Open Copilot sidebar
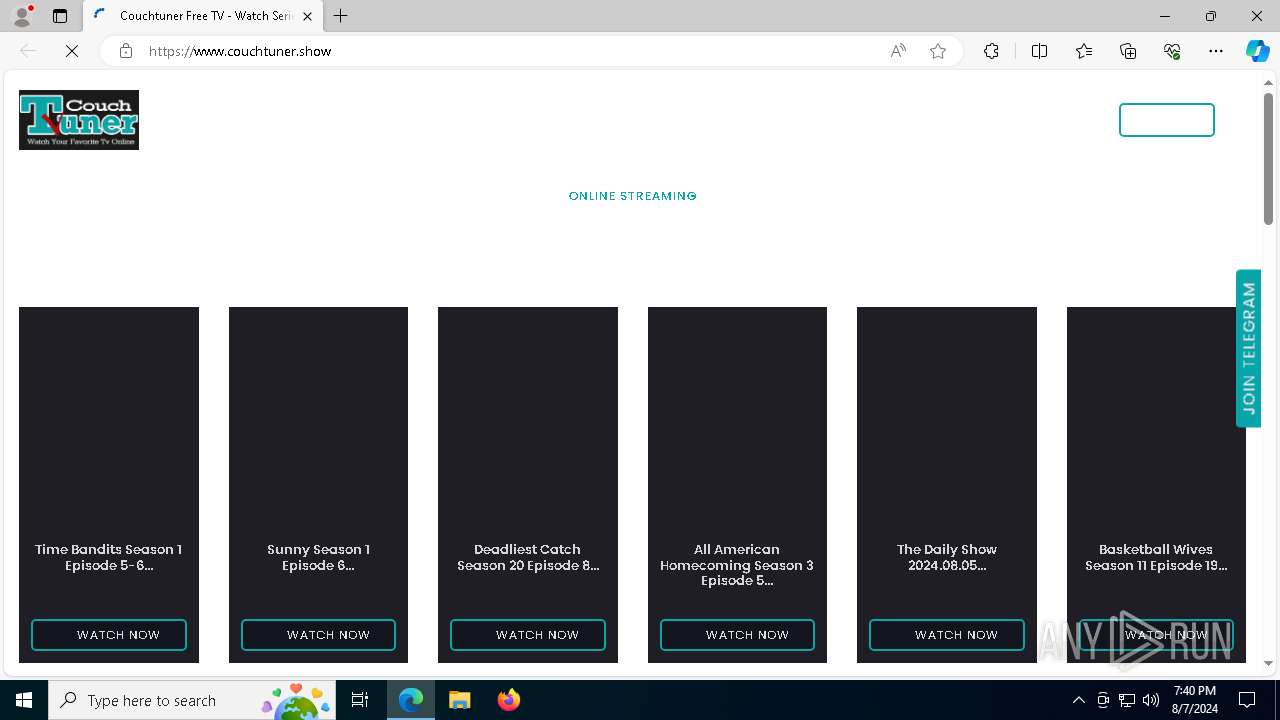 point(1257,51)
